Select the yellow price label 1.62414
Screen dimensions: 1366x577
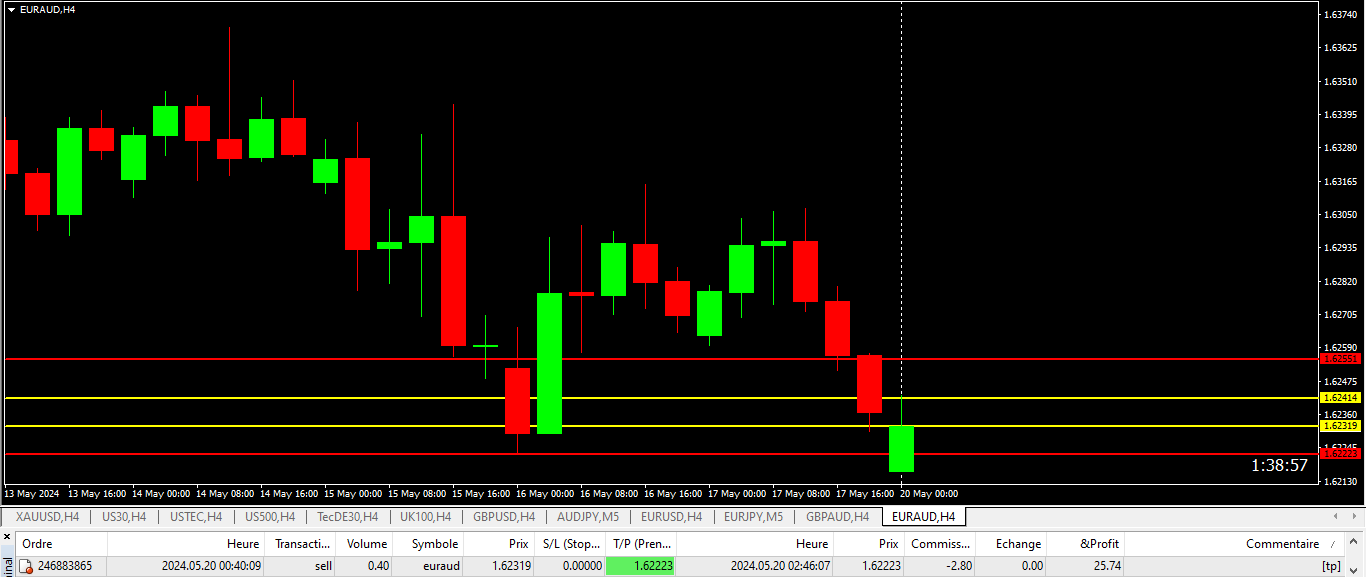point(1340,398)
